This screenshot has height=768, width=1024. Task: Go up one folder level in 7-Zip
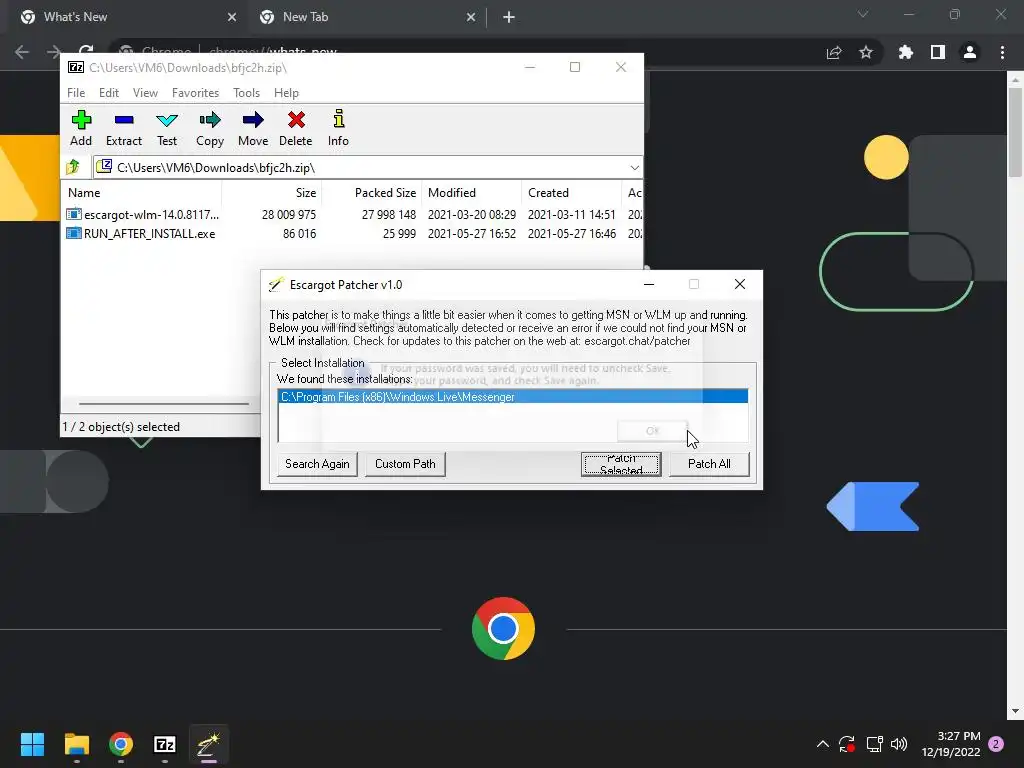click(73, 167)
